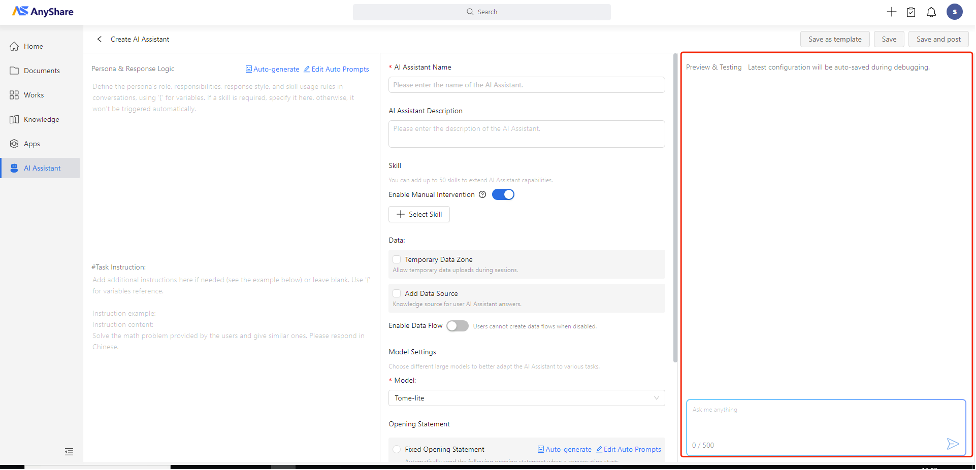Viewport: 976px width, 470px height.
Task: Open the Model dropdown showing Tome-lite
Action: point(526,398)
